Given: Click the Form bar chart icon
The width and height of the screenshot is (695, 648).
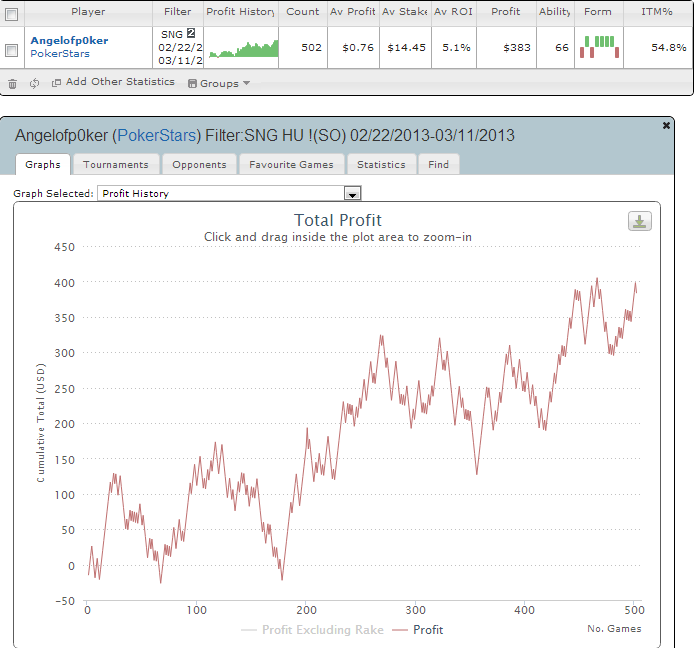Looking at the screenshot, I should point(598,47).
